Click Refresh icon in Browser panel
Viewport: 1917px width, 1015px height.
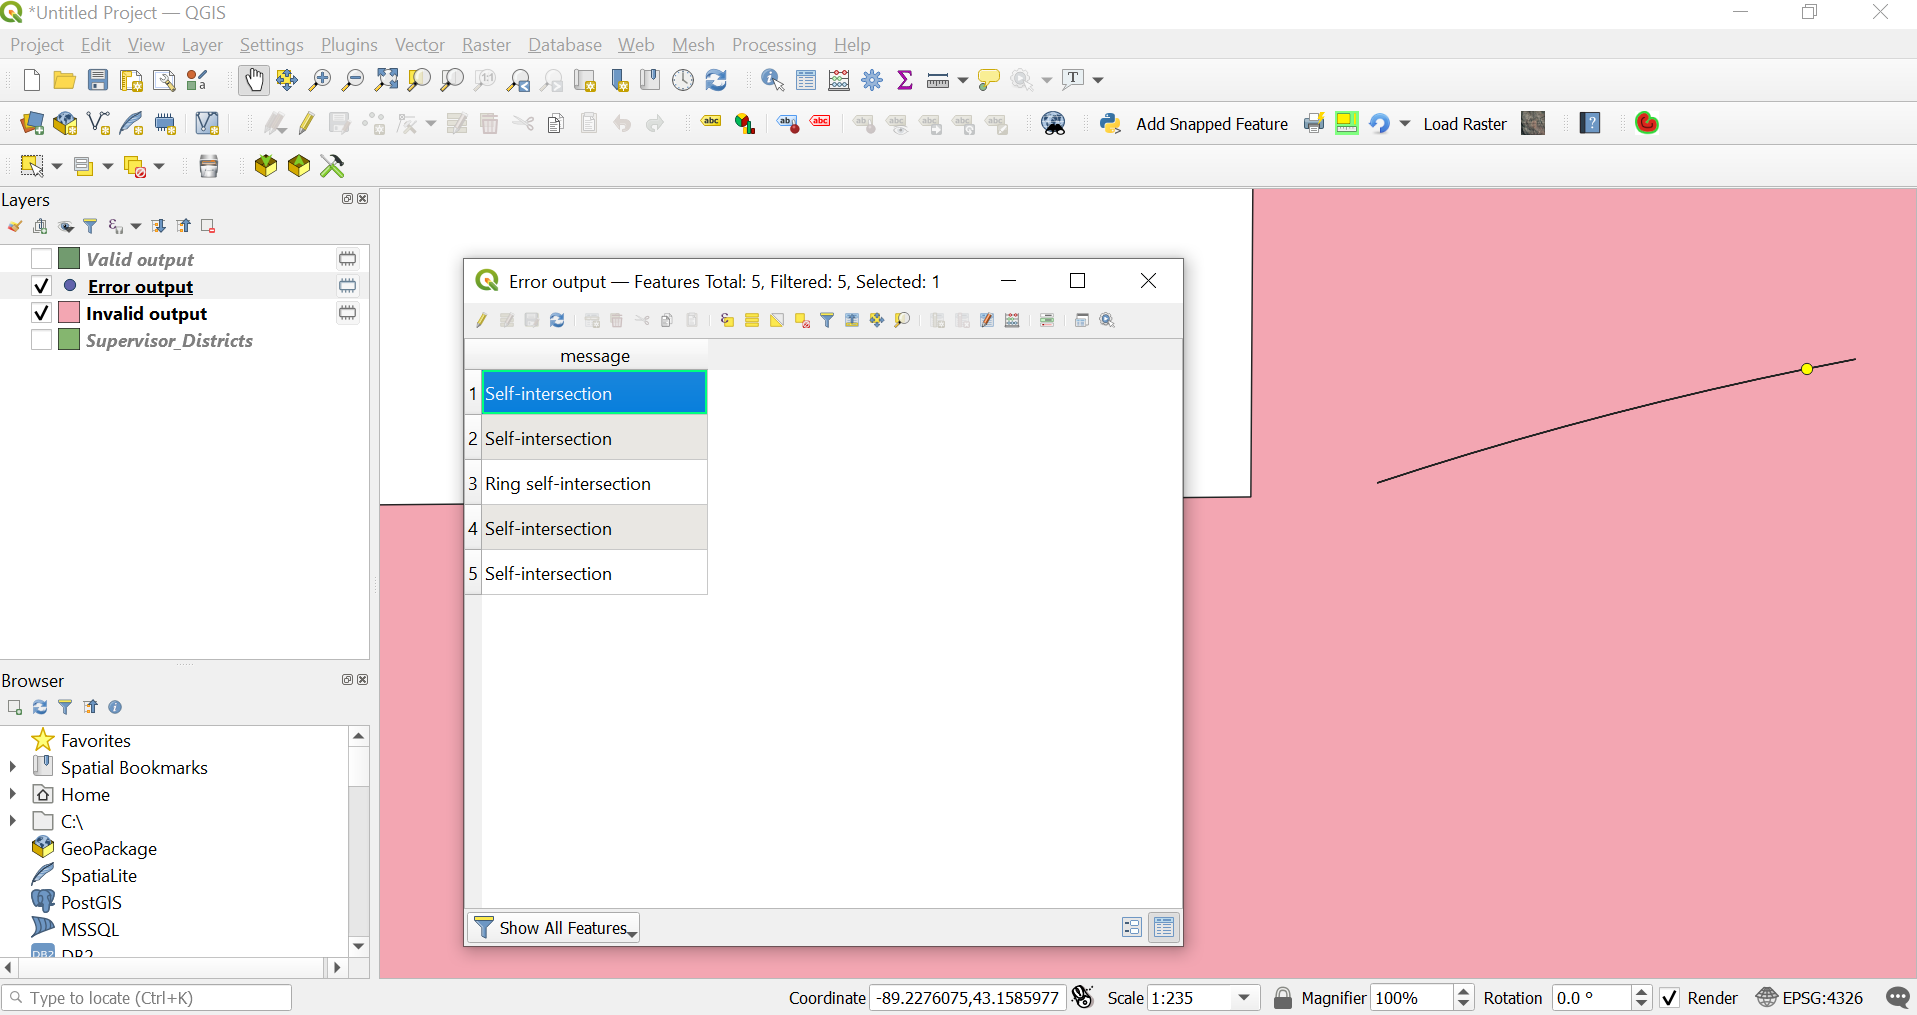click(40, 707)
